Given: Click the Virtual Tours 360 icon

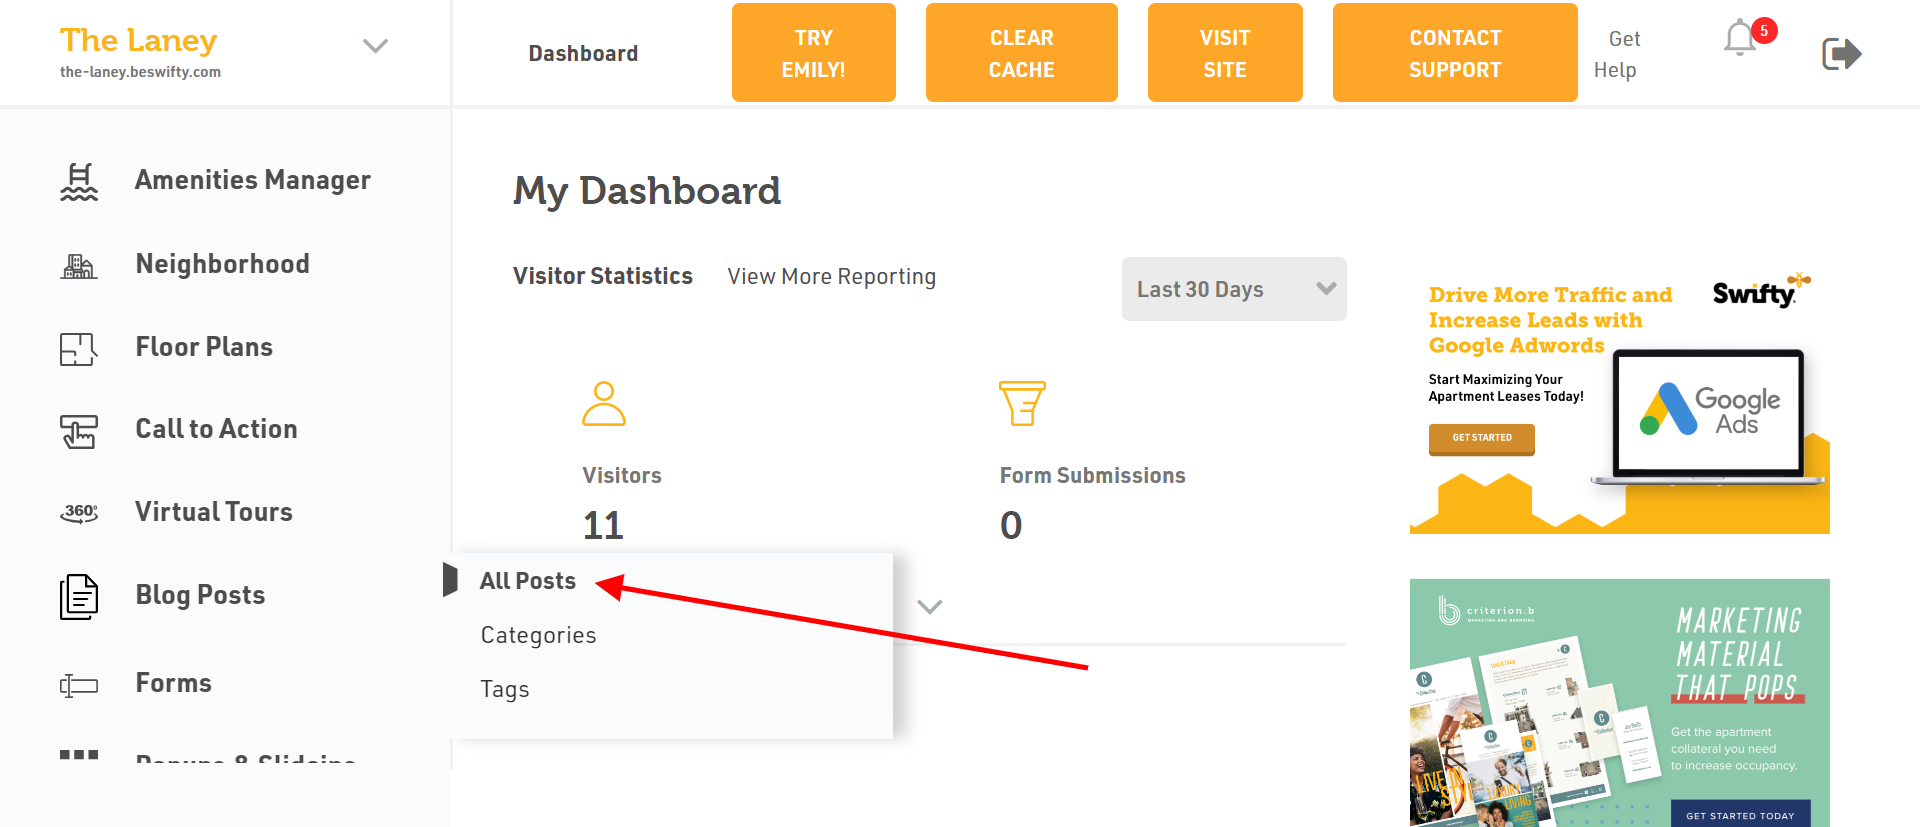Looking at the screenshot, I should coord(79,513).
